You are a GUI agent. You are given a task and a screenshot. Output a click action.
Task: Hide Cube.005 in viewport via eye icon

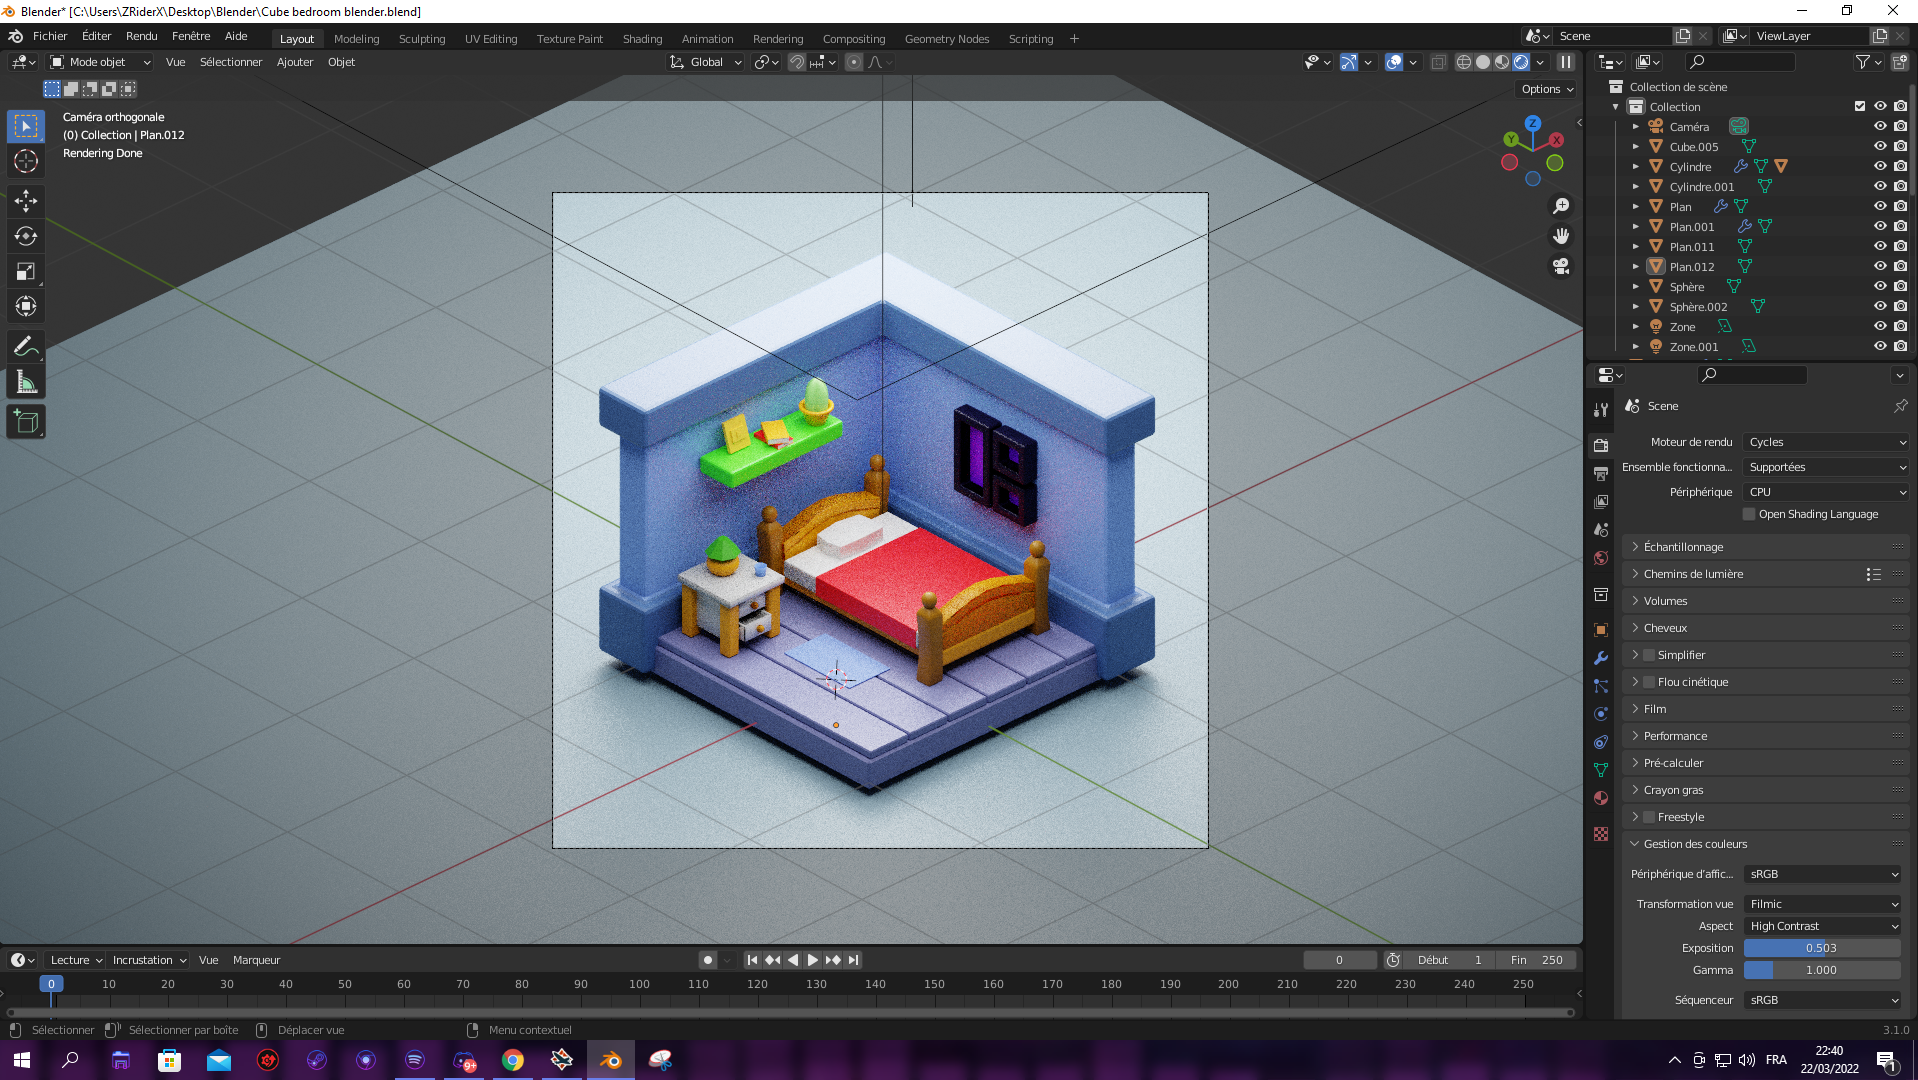click(x=1880, y=146)
